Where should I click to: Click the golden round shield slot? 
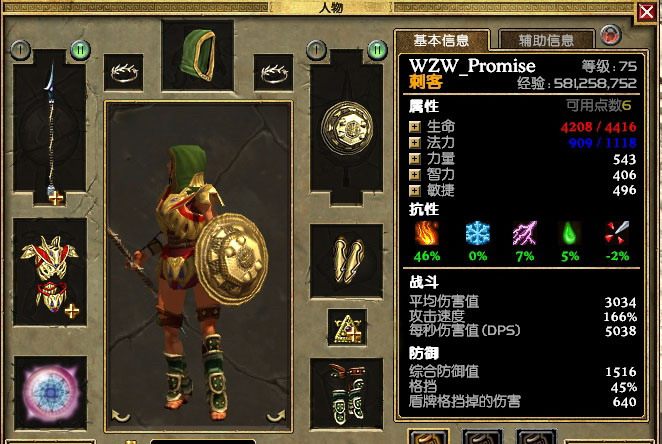click(346, 127)
